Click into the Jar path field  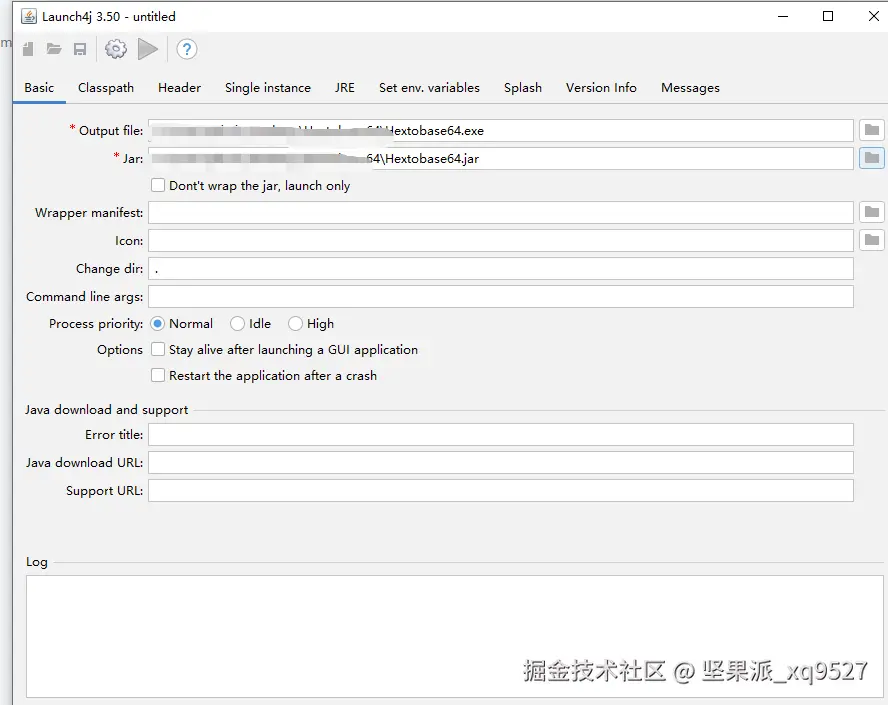(501, 158)
